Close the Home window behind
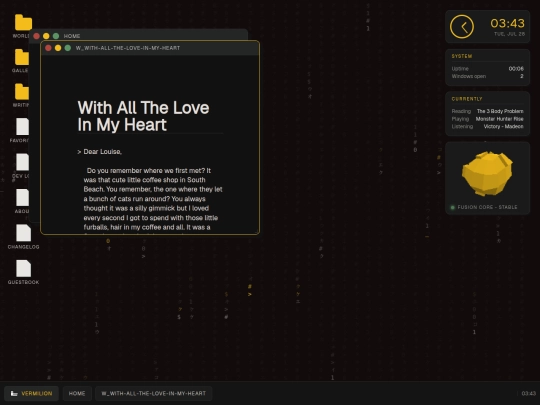Viewport: 540px width, 405px height. coord(37,36)
